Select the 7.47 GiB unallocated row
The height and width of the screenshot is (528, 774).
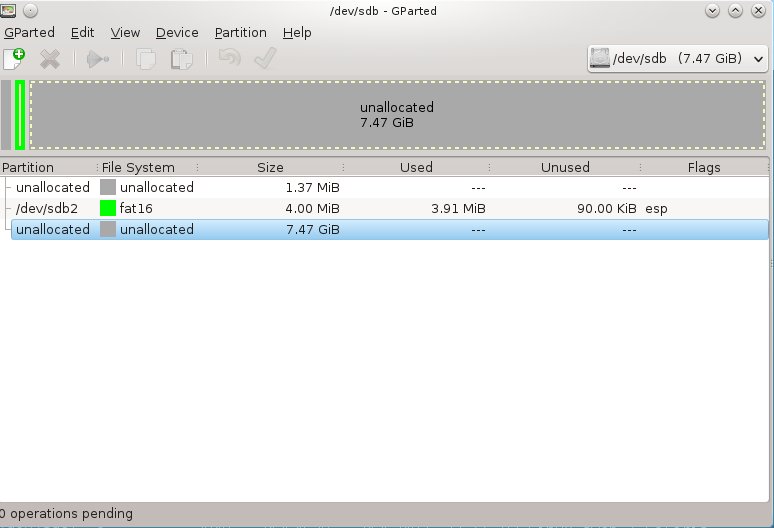point(390,229)
